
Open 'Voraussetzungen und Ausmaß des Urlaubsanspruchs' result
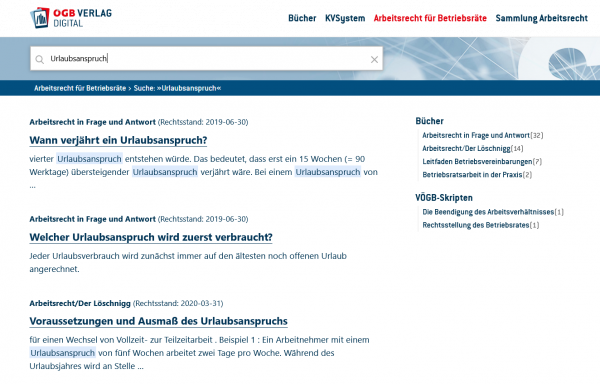158,321
